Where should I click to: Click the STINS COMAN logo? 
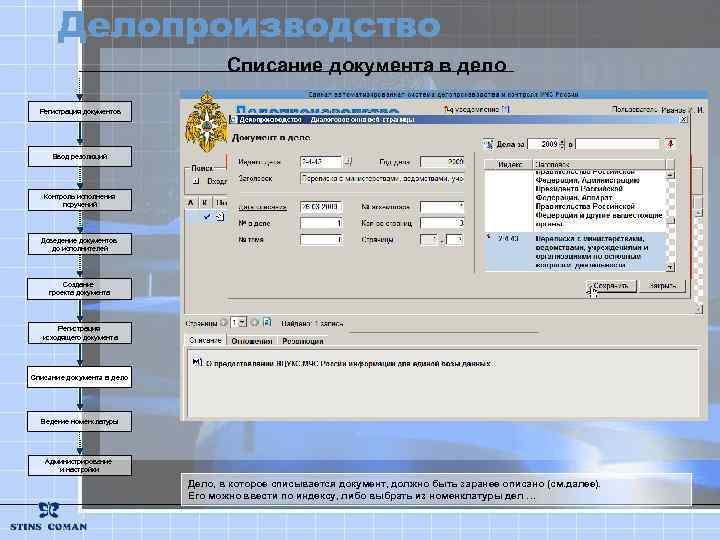click(48, 517)
